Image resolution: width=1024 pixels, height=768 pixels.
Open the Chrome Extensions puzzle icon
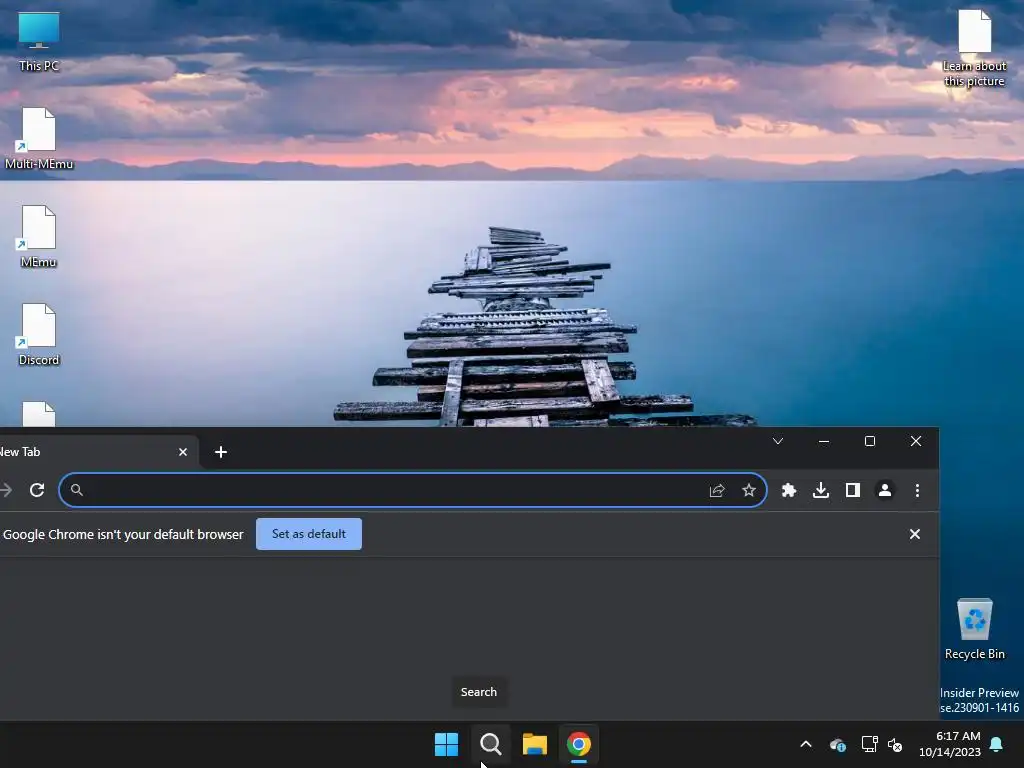(x=789, y=490)
